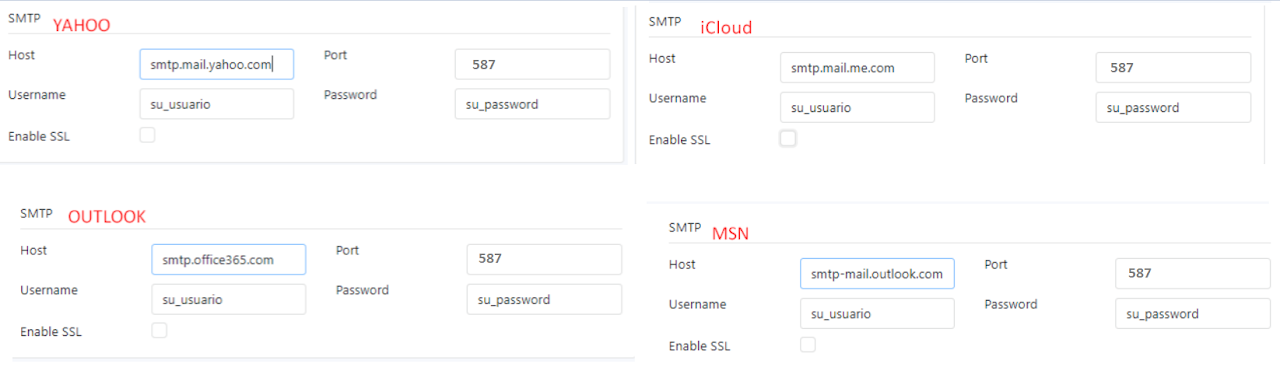The height and width of the screenshot is (371, 1280).
Task: Click the red OUTLOOK label
Action: (107, 217)
